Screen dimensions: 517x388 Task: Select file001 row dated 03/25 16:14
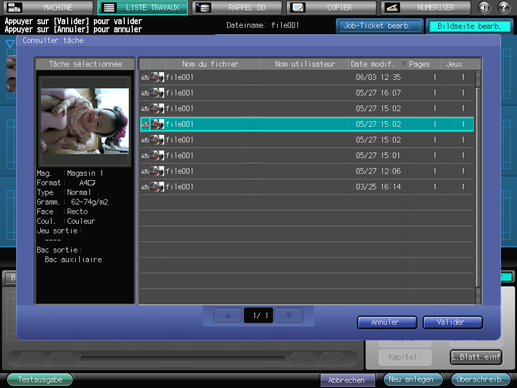pos(307,187)
